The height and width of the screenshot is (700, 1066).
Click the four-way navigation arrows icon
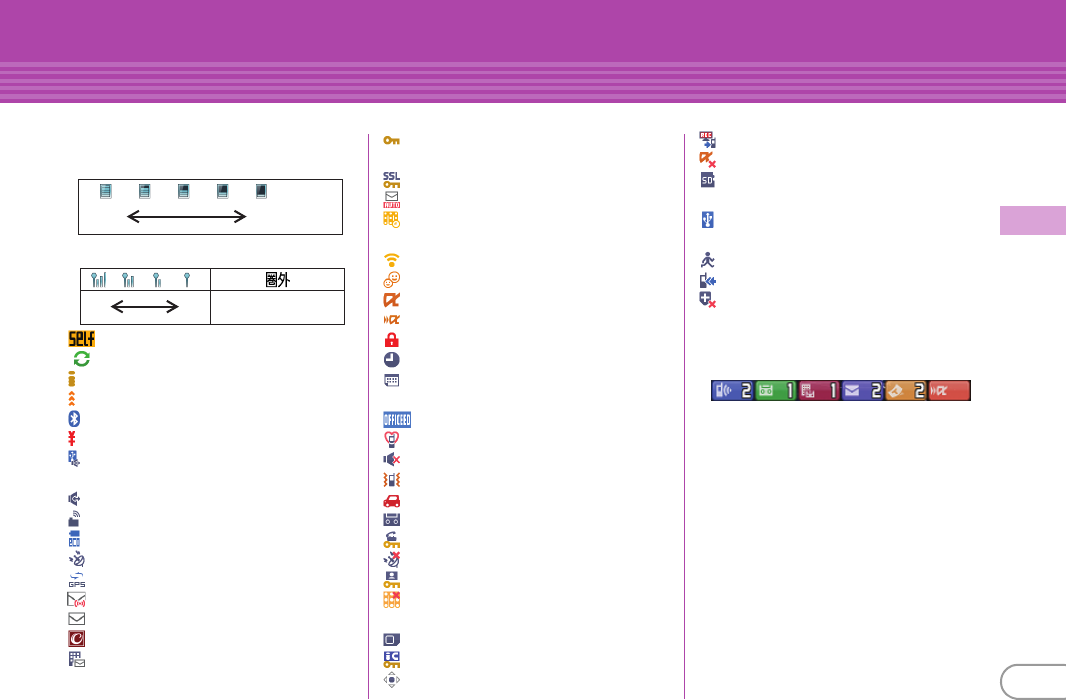[x=392, y=680]
